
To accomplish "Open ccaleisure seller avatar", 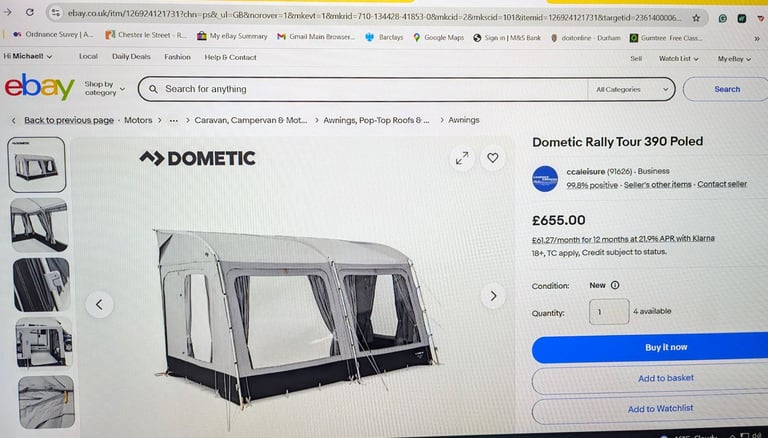I will click(545, 179).
